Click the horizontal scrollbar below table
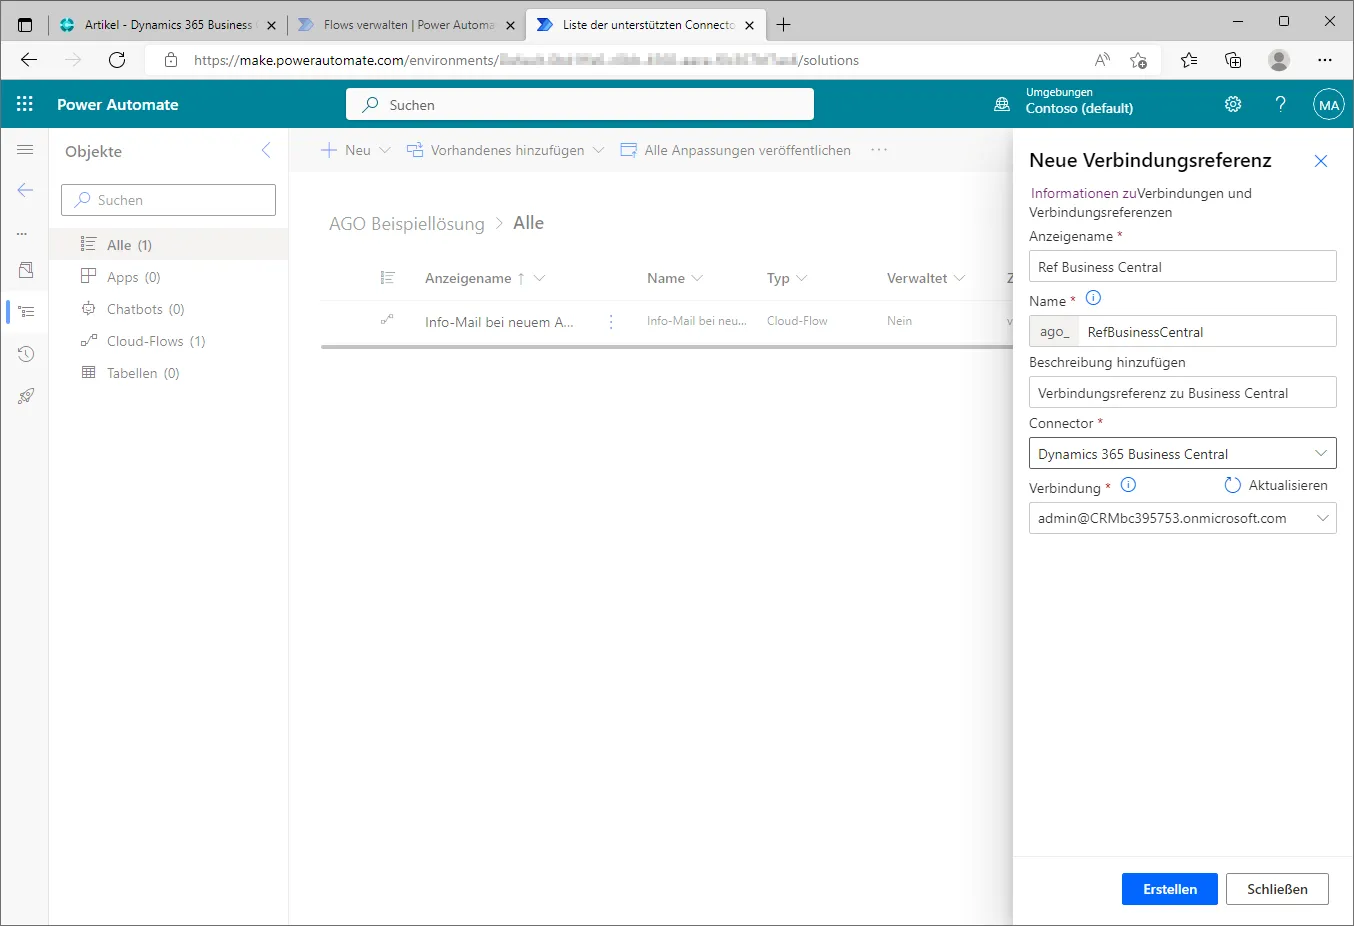This screenshot has width=1354, height=926. point(667,347)
